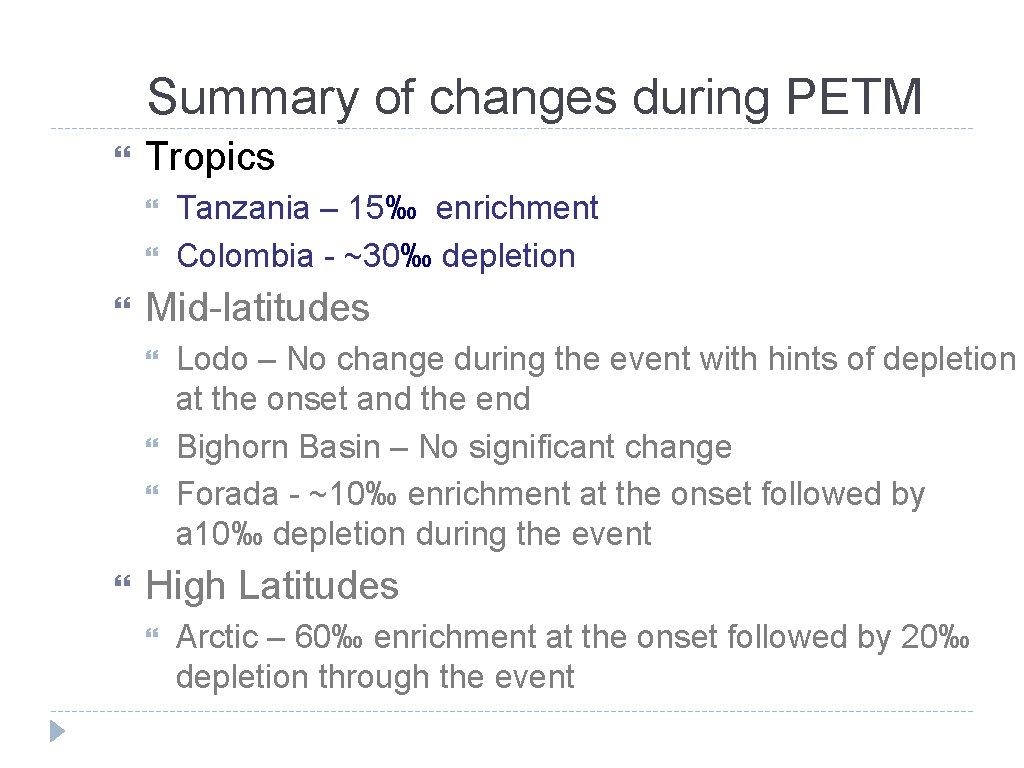Select the 'Tanzania – 15‰ enrichment' line
1024x768 pixels.
pos(387,208)
